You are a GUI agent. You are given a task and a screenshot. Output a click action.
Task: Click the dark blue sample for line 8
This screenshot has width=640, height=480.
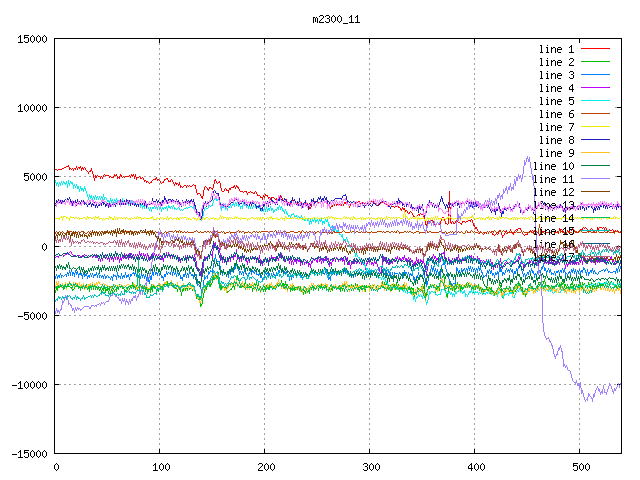point(595,140)
